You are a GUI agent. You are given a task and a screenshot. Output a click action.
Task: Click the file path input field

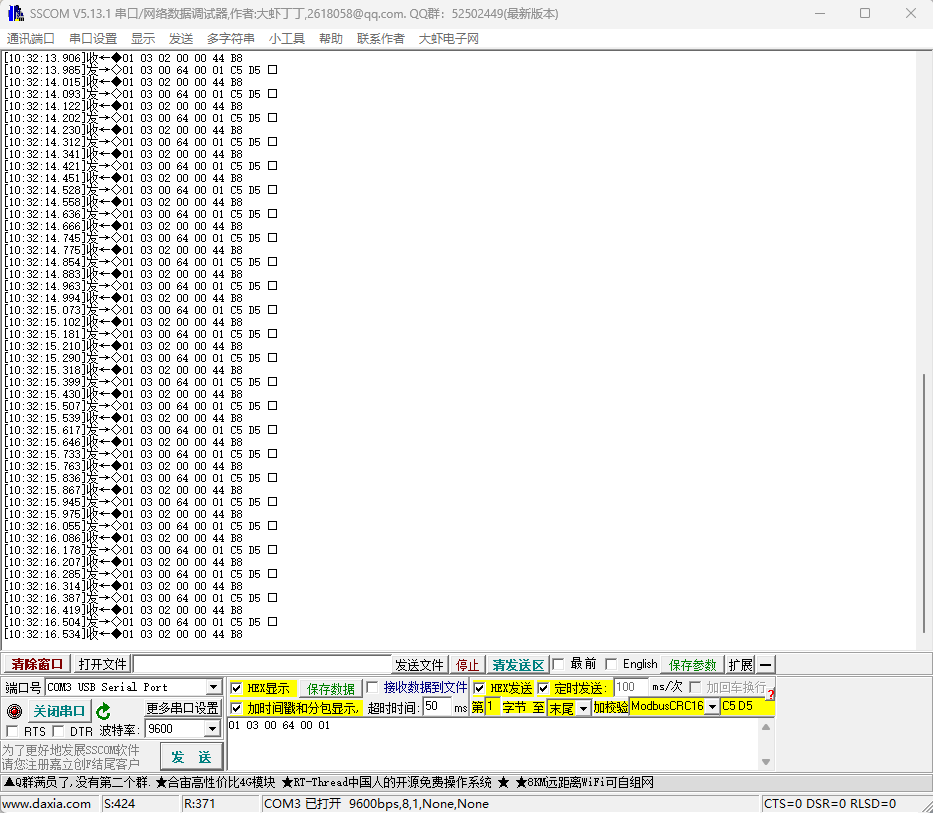click(262, 664)
